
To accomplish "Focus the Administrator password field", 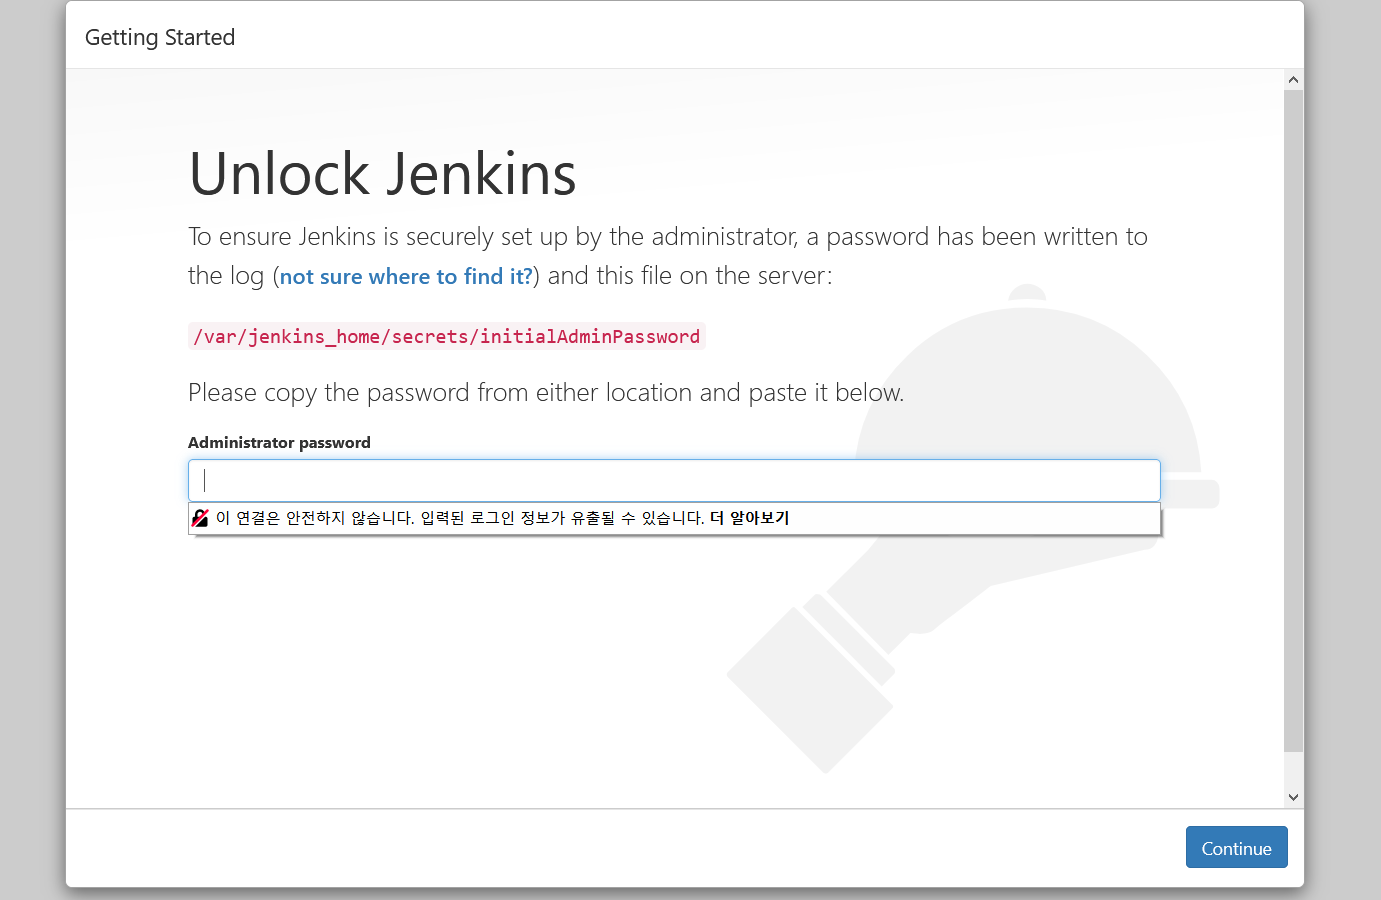I will pyautogui.click(x=674, y=480).
